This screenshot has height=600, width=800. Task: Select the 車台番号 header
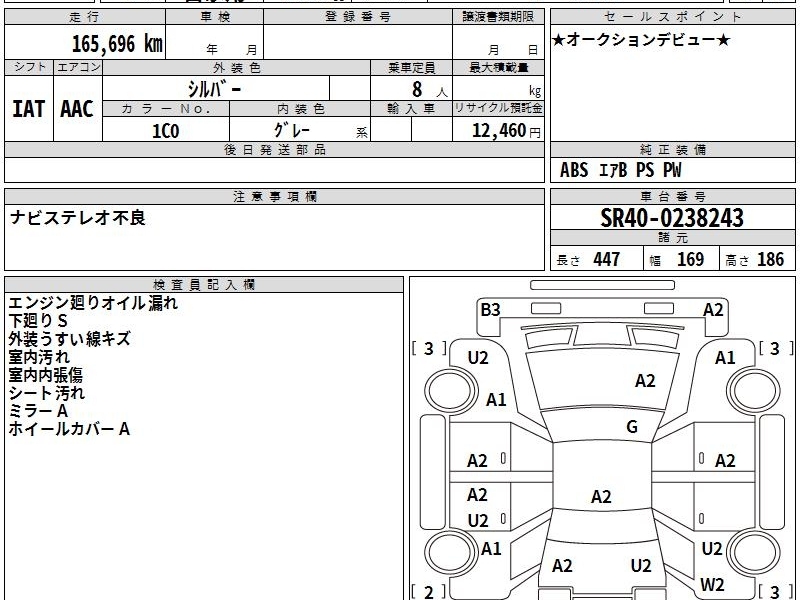[x=672, y=196]
